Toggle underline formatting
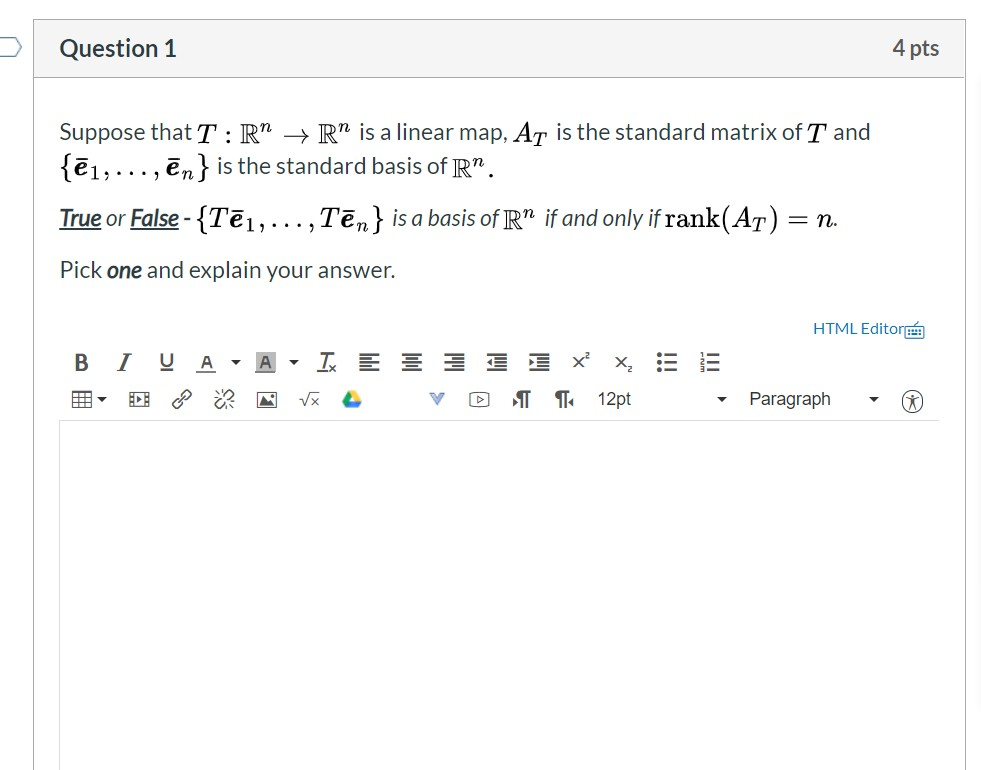981x770 pixels. click(166, 362)
